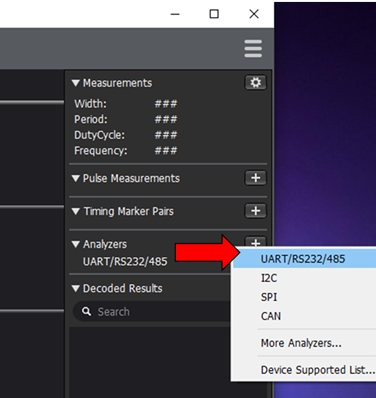The height and width of the screenshot is (398, 376).
Task: Click the Width: label
Action: (90, 104)
